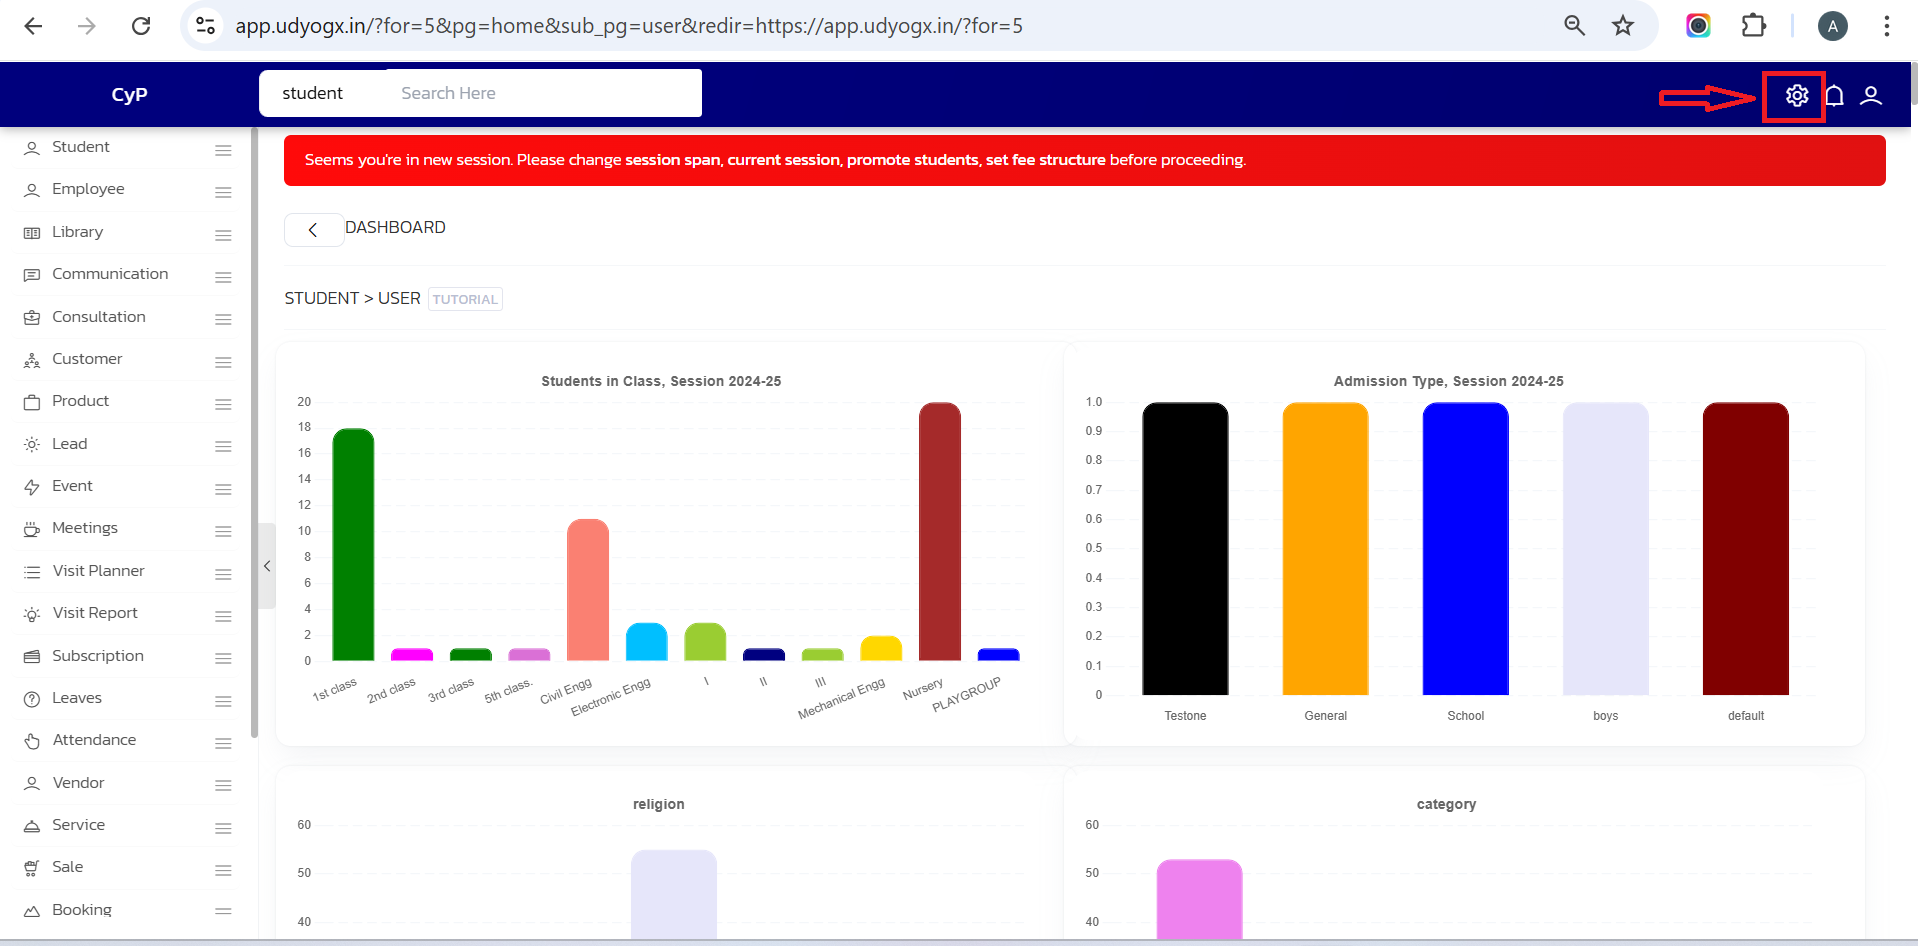The height and width of the screenshot is (946, 1918).
Task: Open the notifications bell icon
Action: coord(1834,95)
